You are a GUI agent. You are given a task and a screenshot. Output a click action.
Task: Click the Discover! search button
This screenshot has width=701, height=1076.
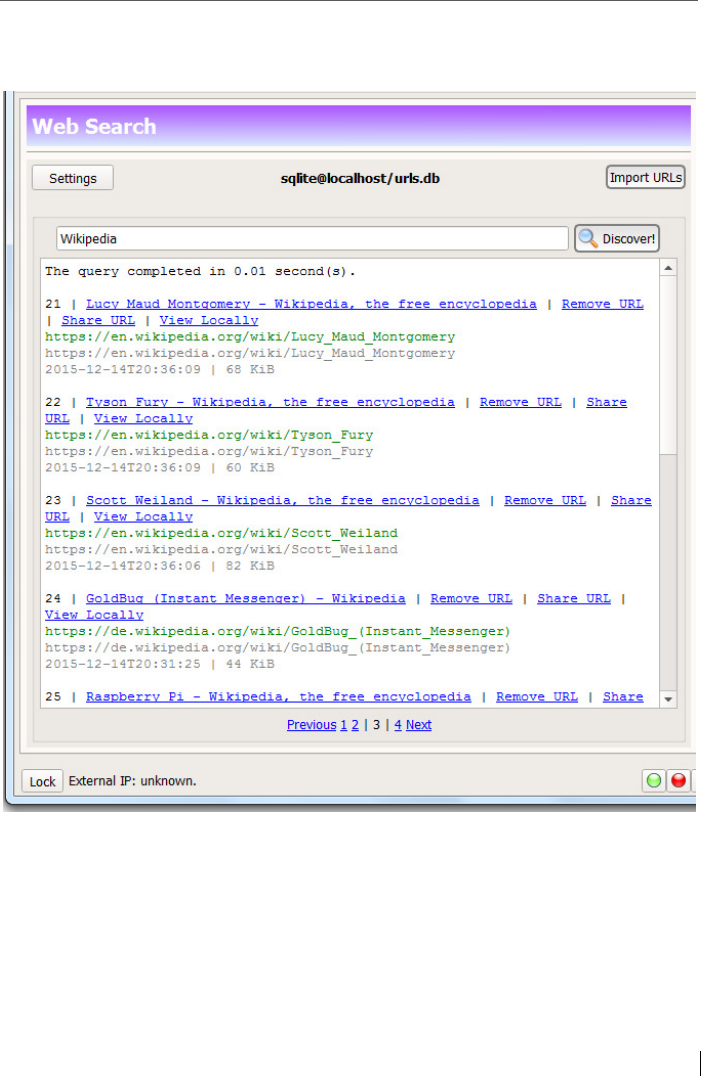tap(617, 239)
